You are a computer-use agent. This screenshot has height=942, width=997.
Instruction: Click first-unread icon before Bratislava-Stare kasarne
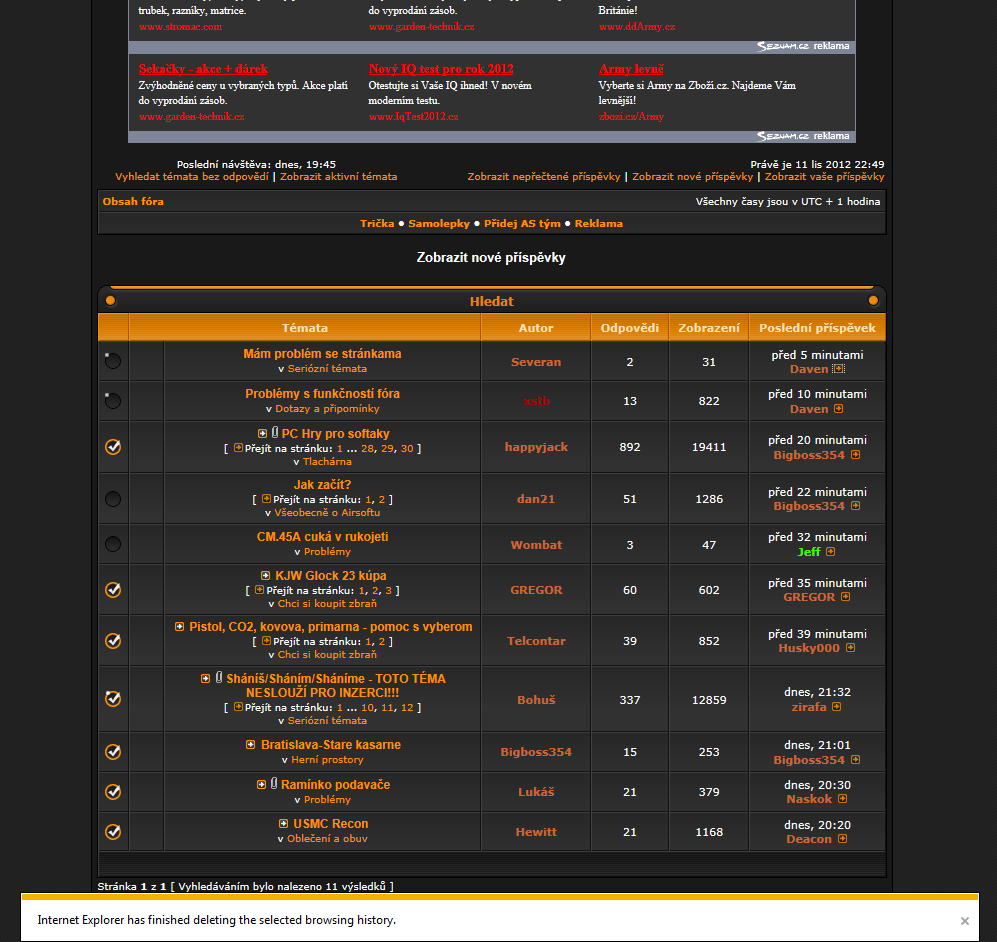(x=251, y=745)
